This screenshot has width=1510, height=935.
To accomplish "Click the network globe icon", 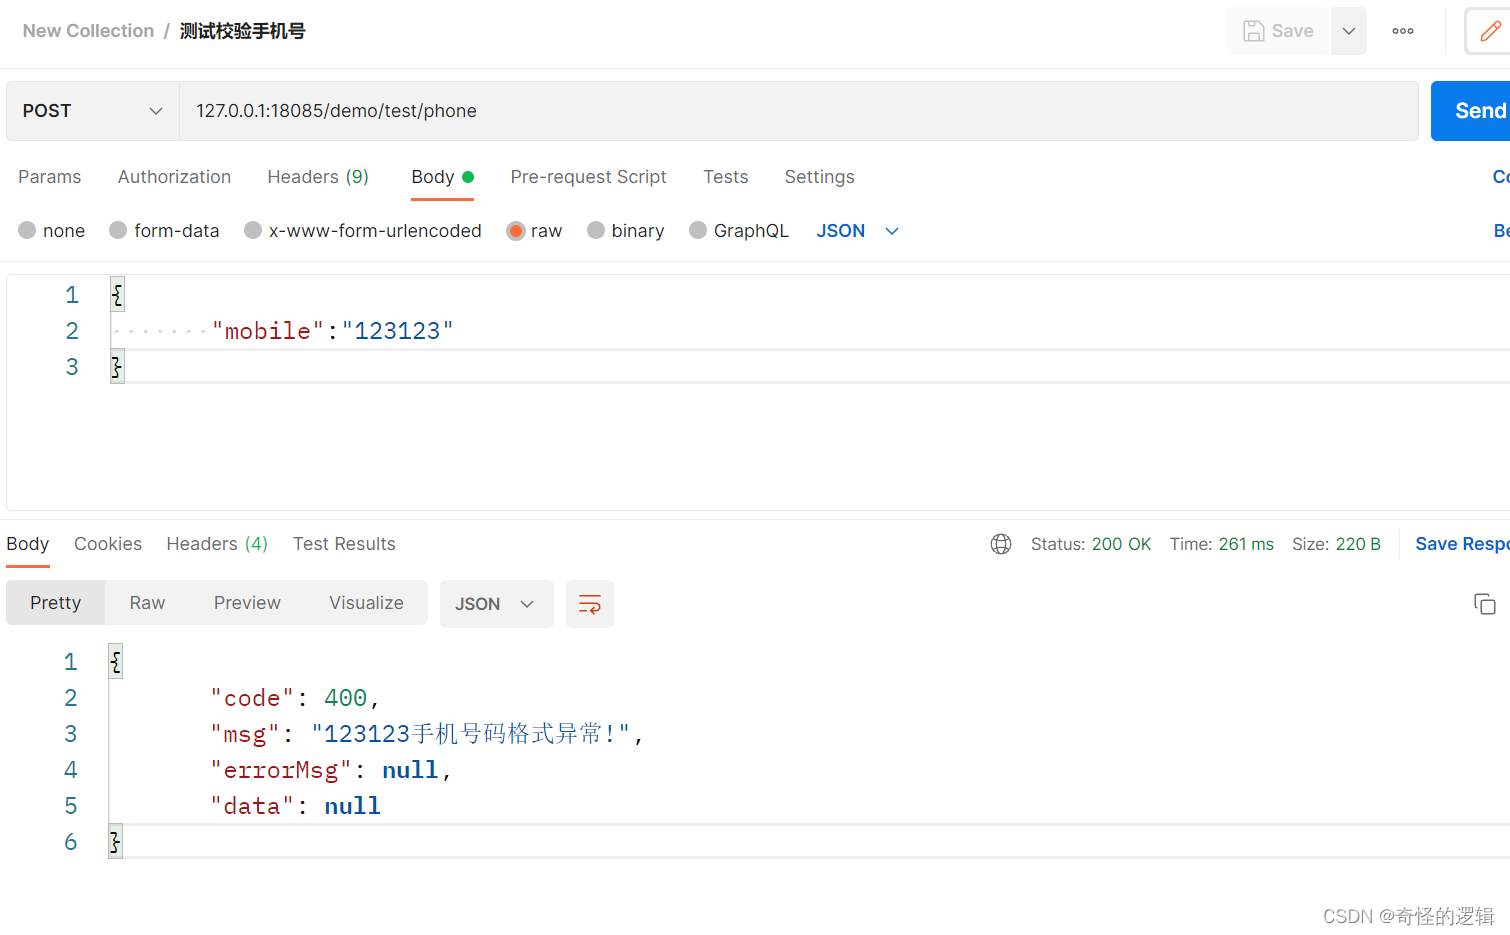I will pos(1001,544).
